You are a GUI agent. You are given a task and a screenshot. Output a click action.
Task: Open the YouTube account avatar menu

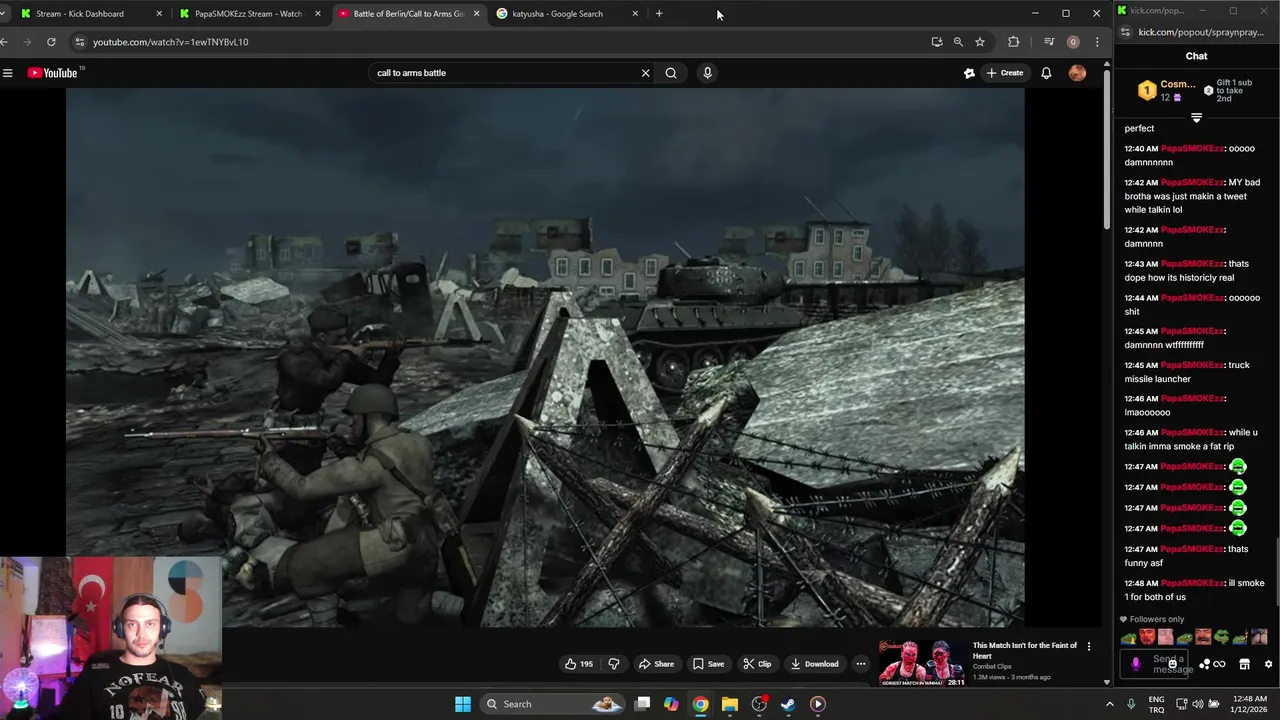(1077, 73)
